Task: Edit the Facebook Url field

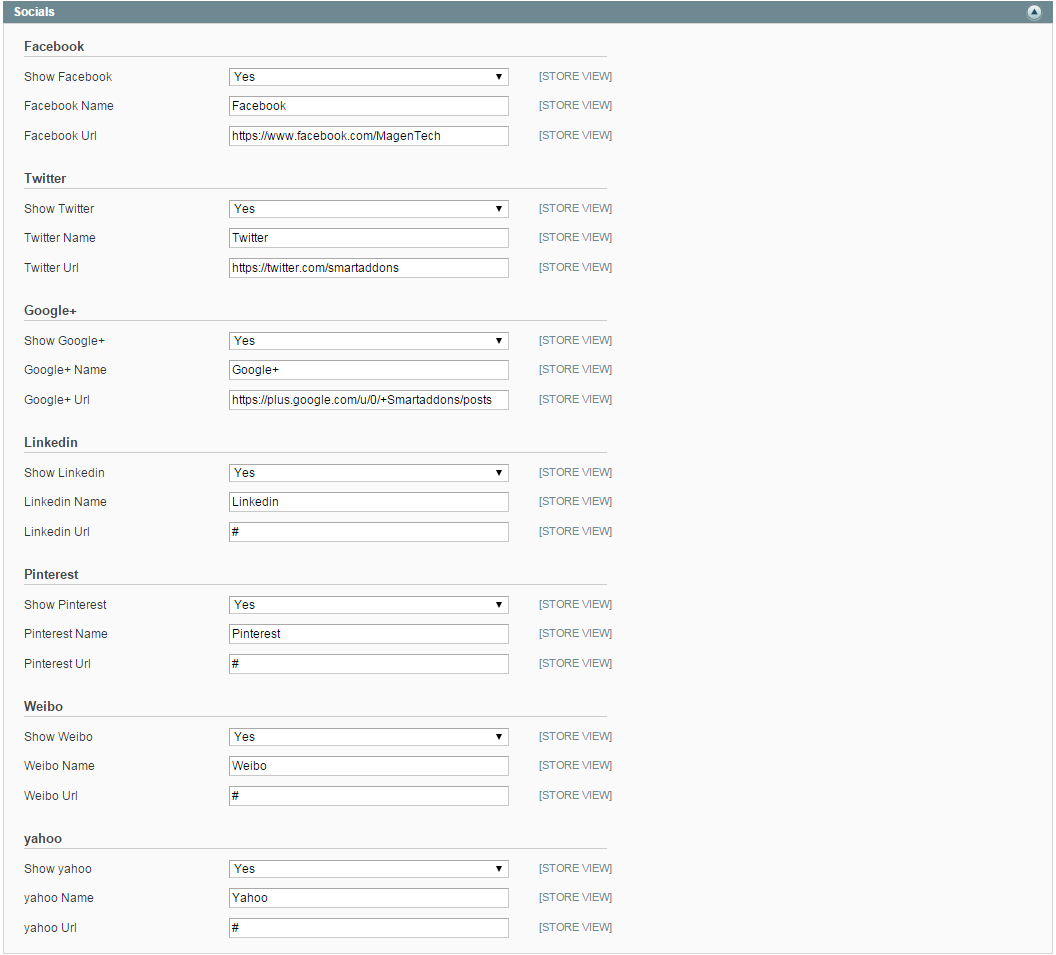Action: 368,135
